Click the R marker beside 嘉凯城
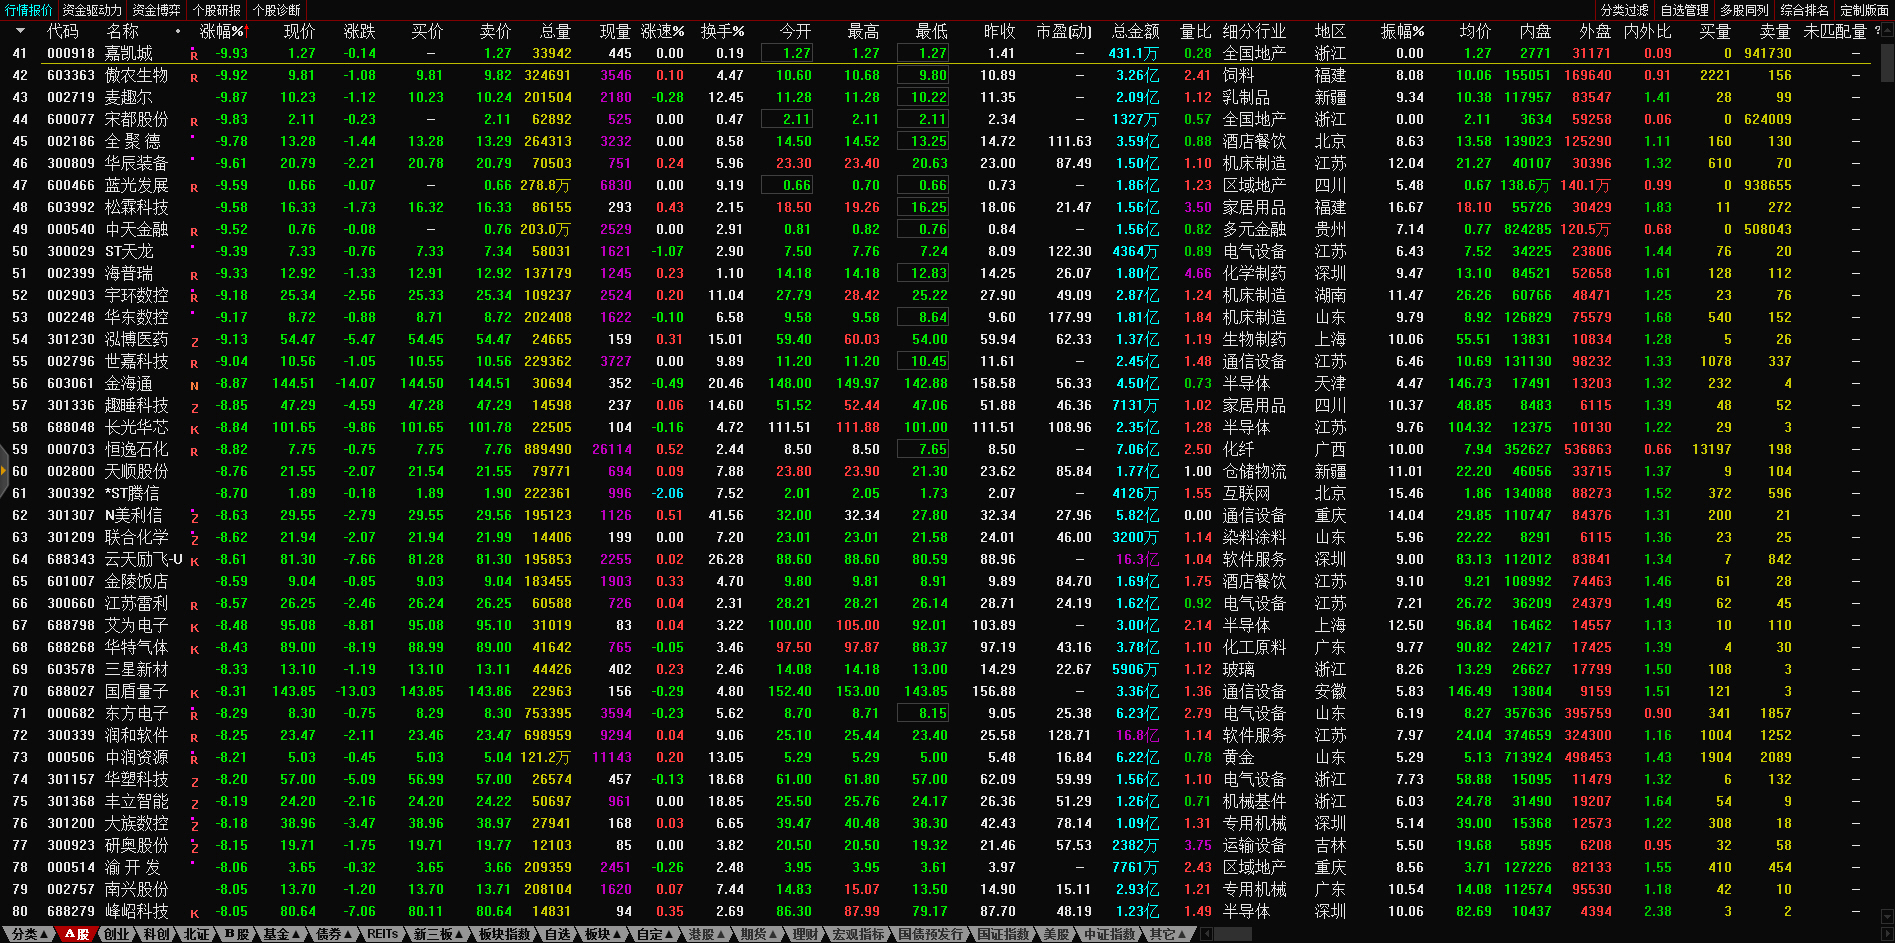This screenshot has width=1895, height=943. click(194, 56)
